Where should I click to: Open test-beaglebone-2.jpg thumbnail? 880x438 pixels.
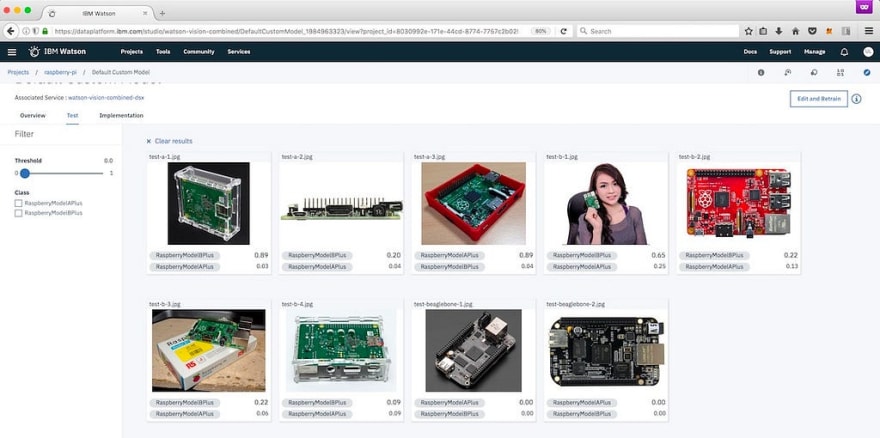pos(606,350)
